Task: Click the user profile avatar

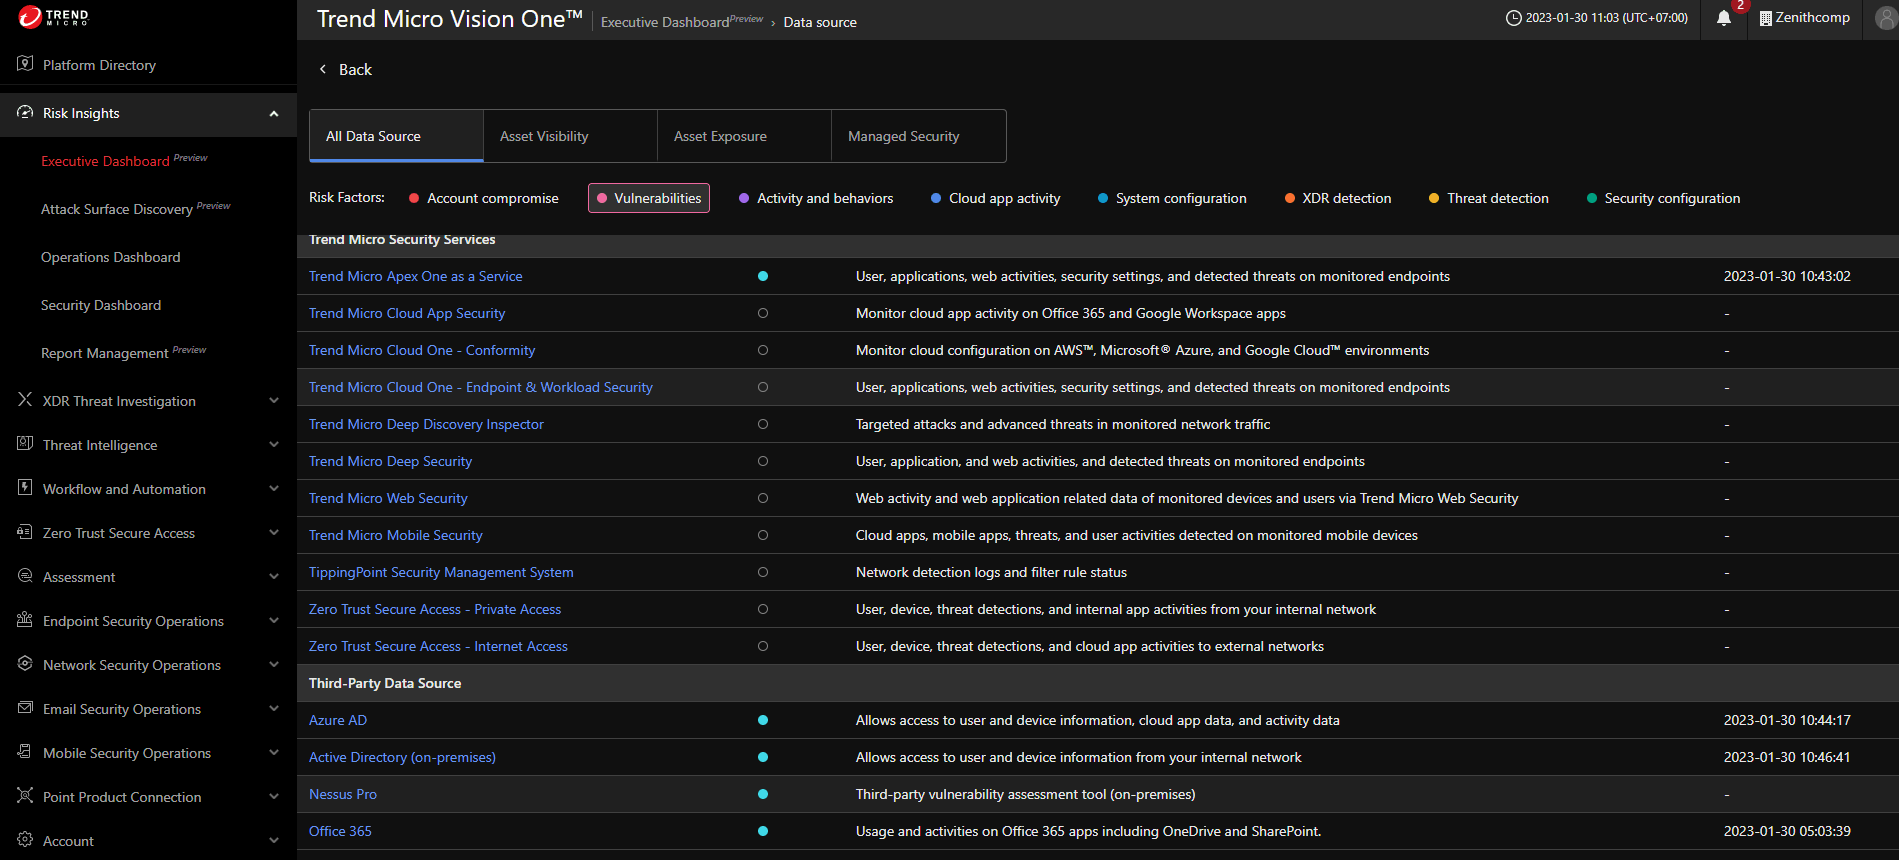Action: [x=1886, y=18]
